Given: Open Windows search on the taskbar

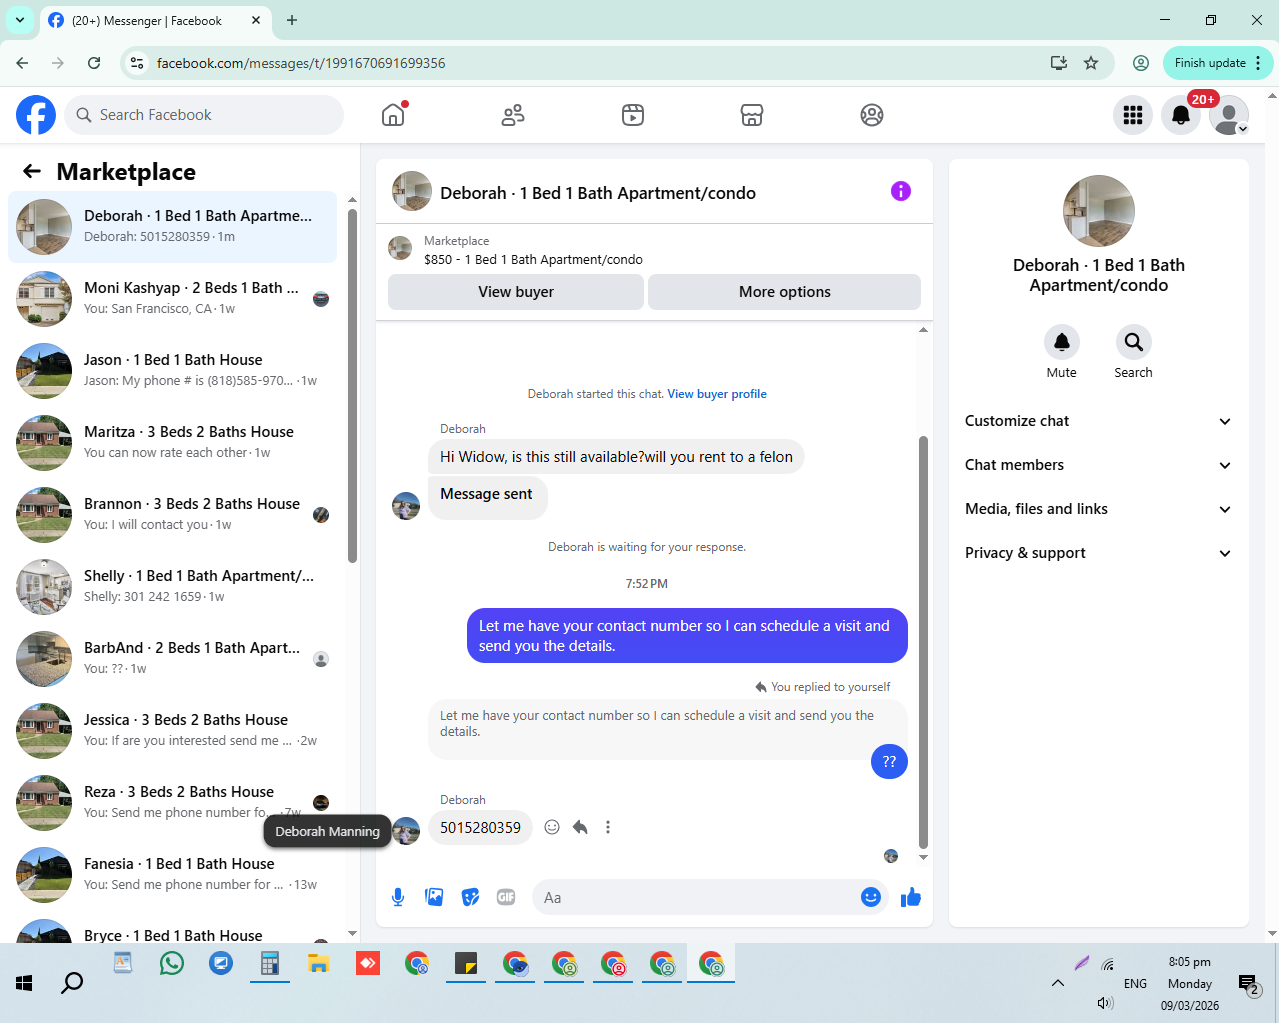Looking at the screenshot, I should tap(72, 983).
